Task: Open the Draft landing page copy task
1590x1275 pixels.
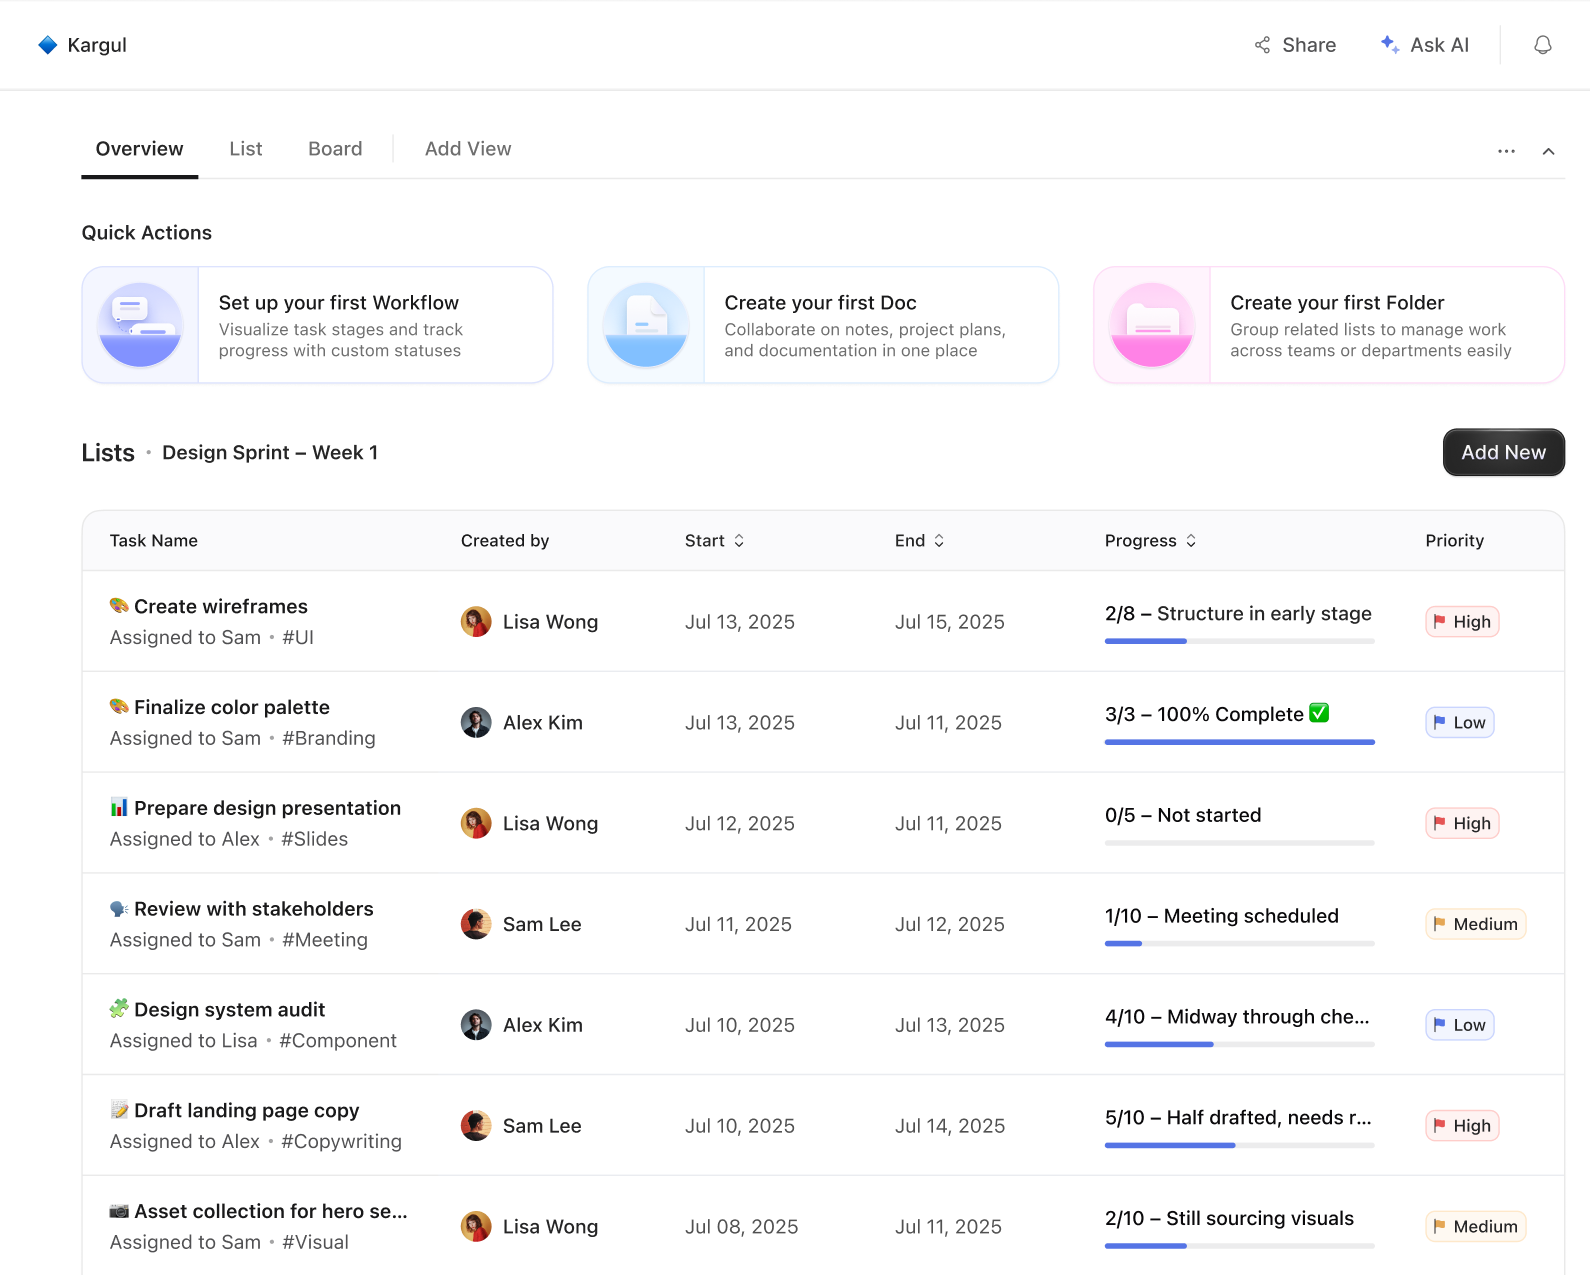Action: [x=246, y=1111]
